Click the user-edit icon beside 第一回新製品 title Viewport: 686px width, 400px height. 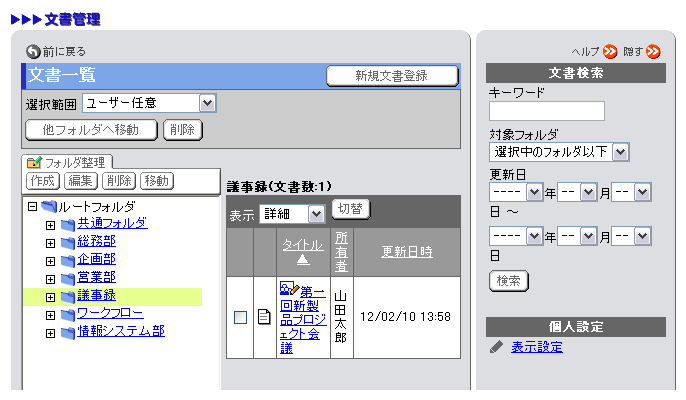[x=289, y=288]
